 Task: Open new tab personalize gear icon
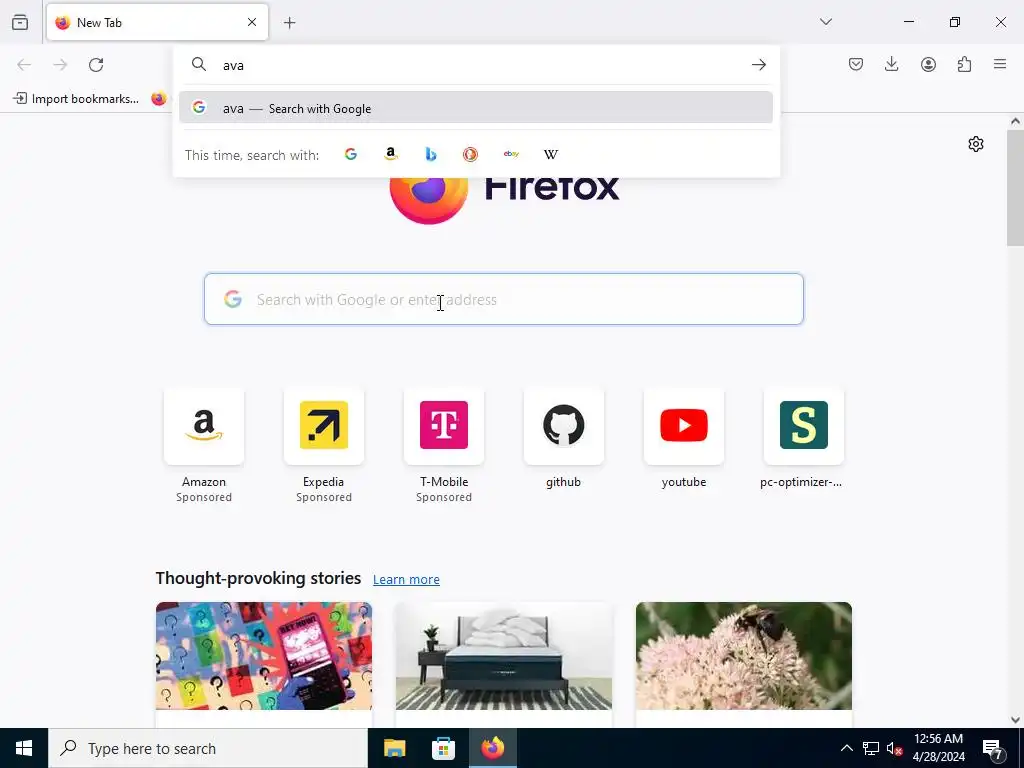(x=976, y=144)
